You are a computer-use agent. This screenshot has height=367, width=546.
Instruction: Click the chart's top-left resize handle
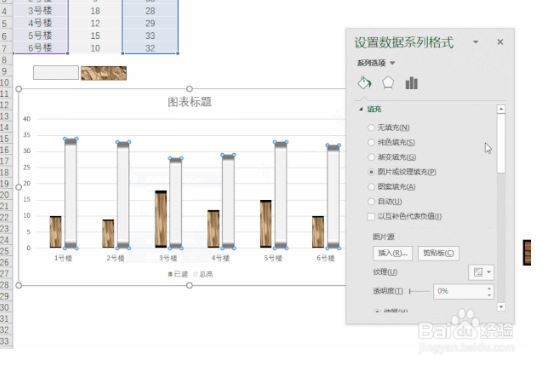click(x=19, y=89)
